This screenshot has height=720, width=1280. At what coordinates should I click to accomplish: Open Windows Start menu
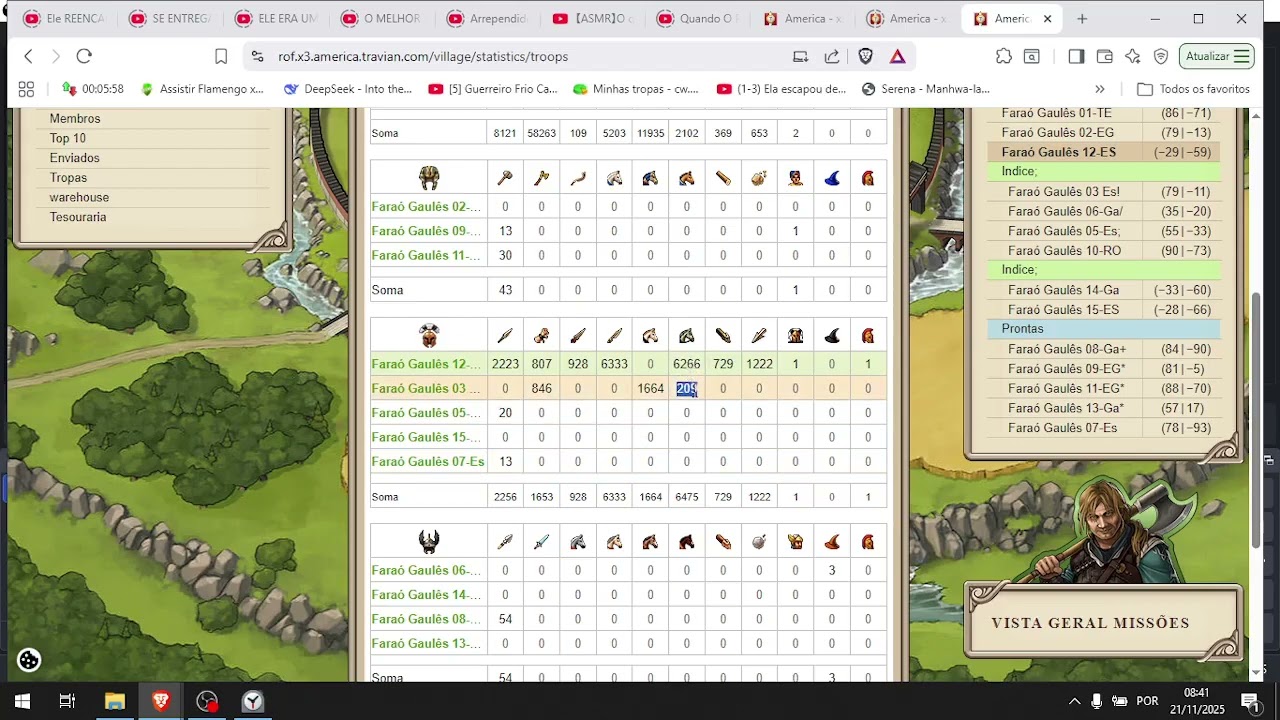coord(22,701)
